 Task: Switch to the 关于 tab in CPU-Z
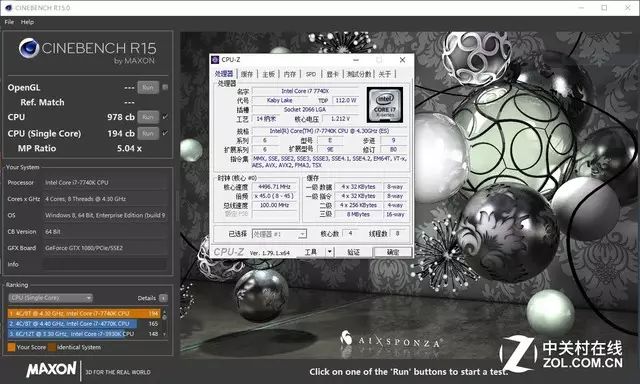pyautogui.click(x=384, y=74)
